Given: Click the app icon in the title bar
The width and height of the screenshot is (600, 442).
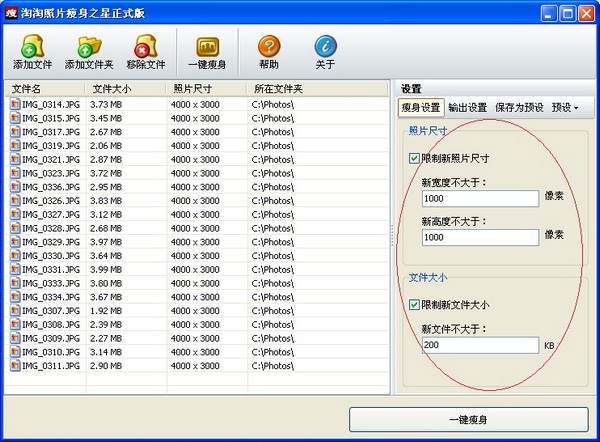Looking at the screenshot, I should [x=12, y=13].
